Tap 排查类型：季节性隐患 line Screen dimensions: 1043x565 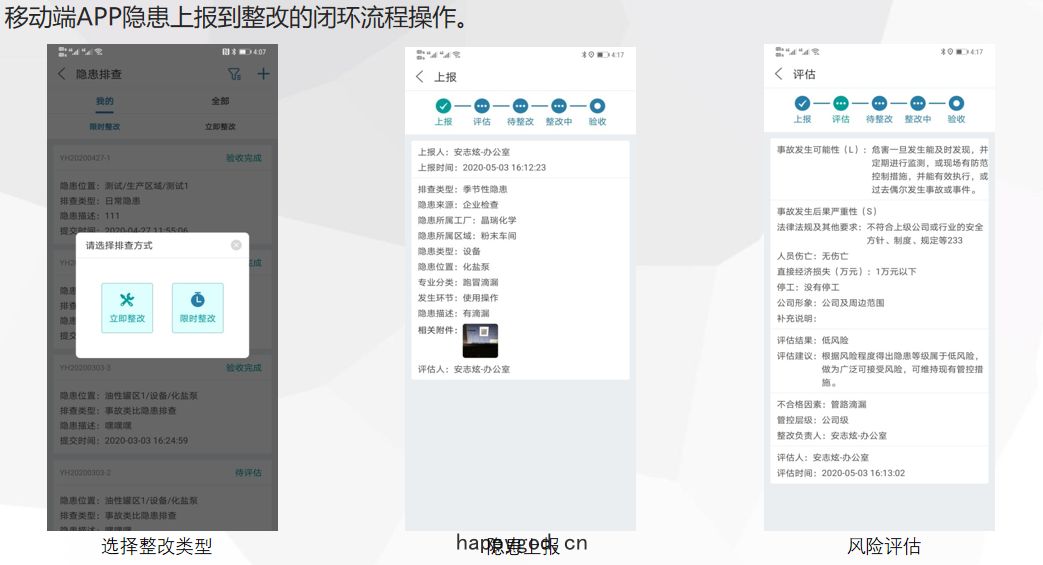tap(463, 189)
